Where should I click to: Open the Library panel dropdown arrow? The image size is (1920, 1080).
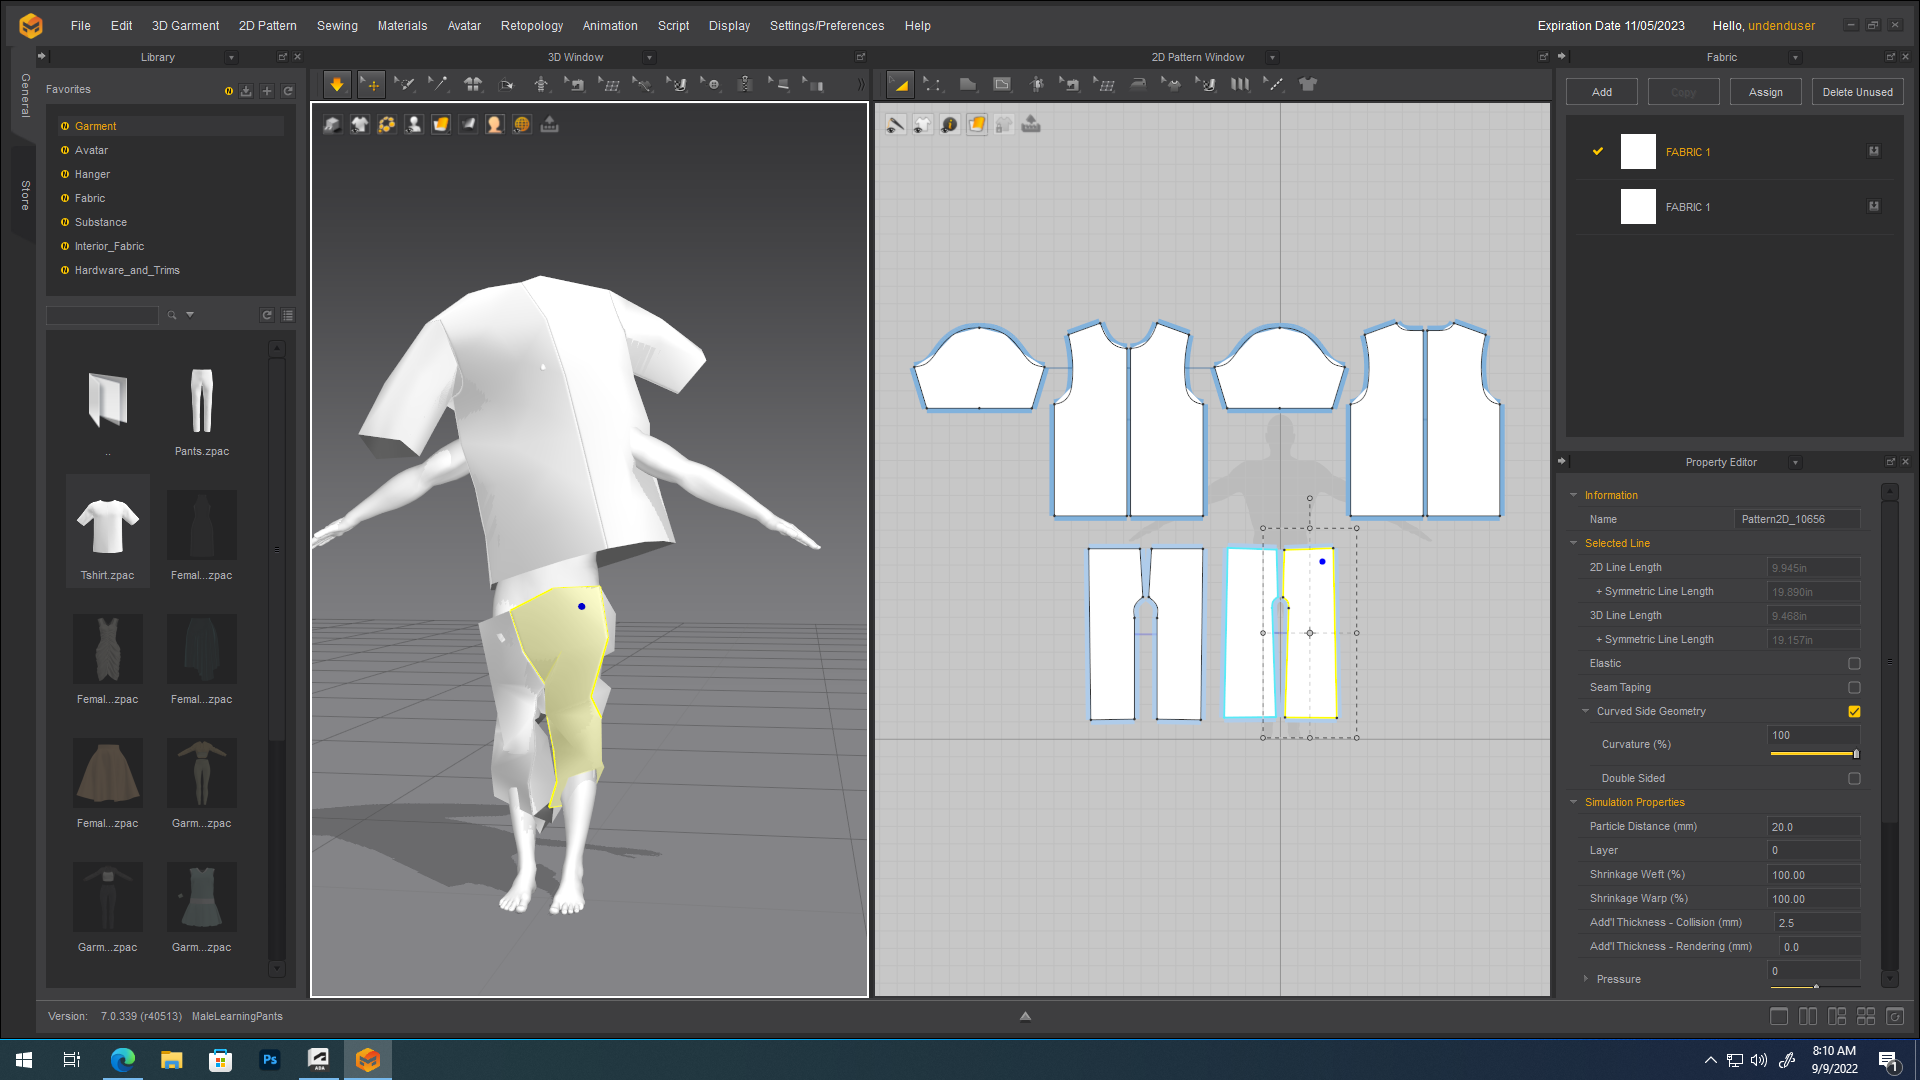click(x=231, y=58)
